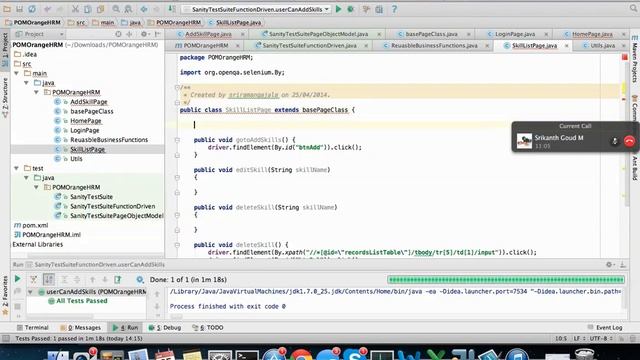Collapse all icon in Project panel header
The image size is (640, 360).
(129, 34)
